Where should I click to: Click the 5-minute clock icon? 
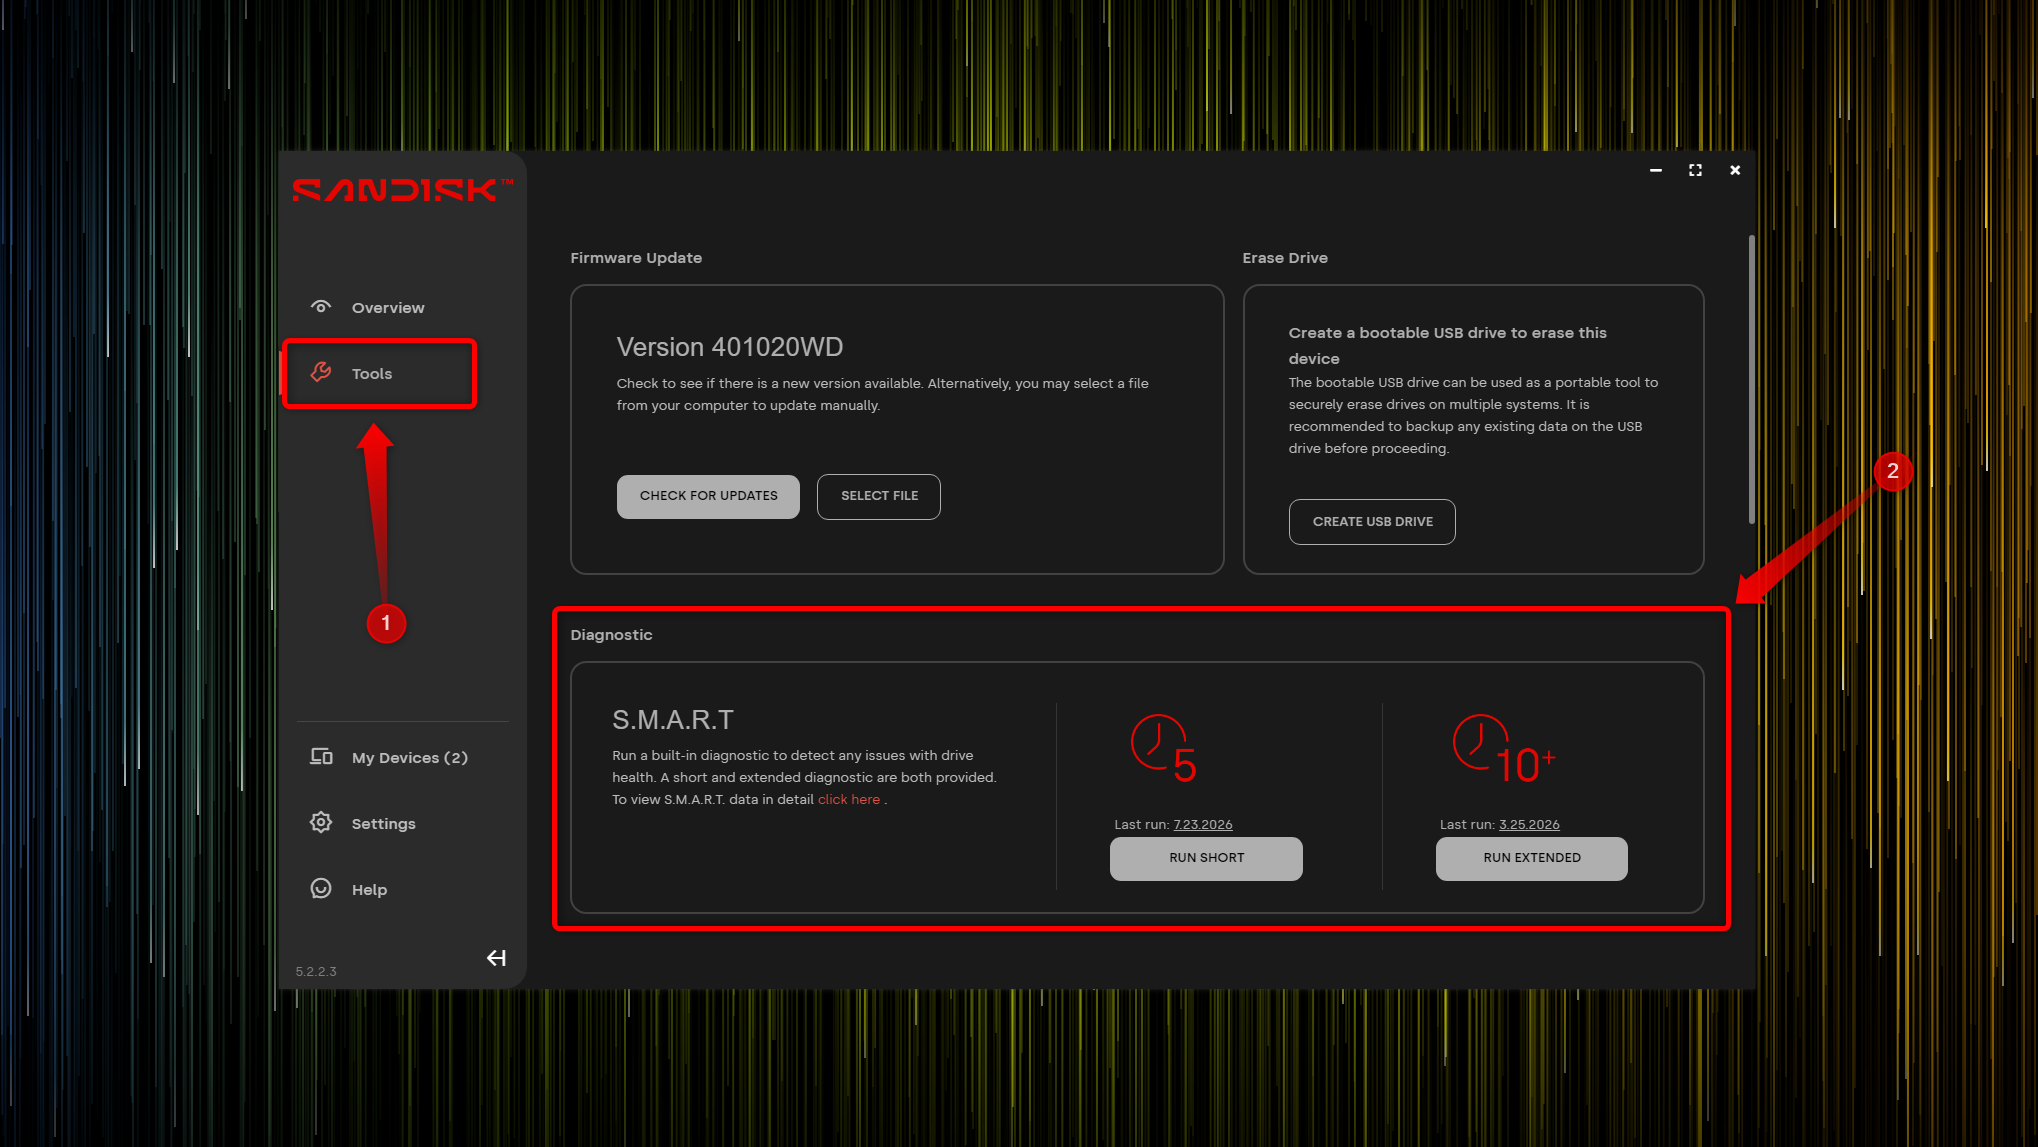click(x=1163, y=749)
